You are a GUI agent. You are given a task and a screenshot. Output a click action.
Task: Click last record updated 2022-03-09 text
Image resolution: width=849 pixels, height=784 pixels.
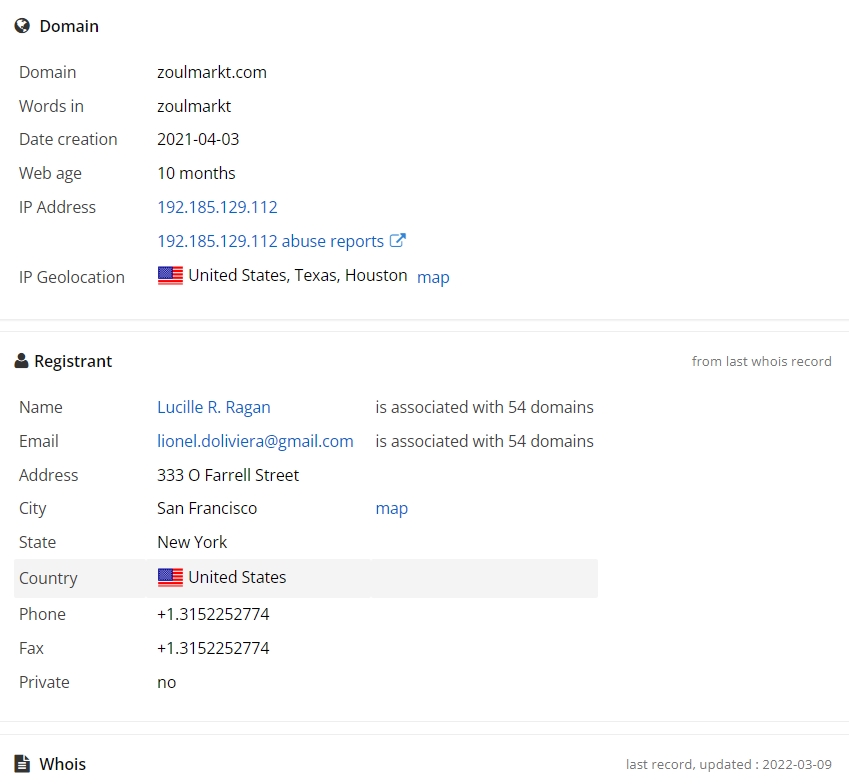point(728,764)
